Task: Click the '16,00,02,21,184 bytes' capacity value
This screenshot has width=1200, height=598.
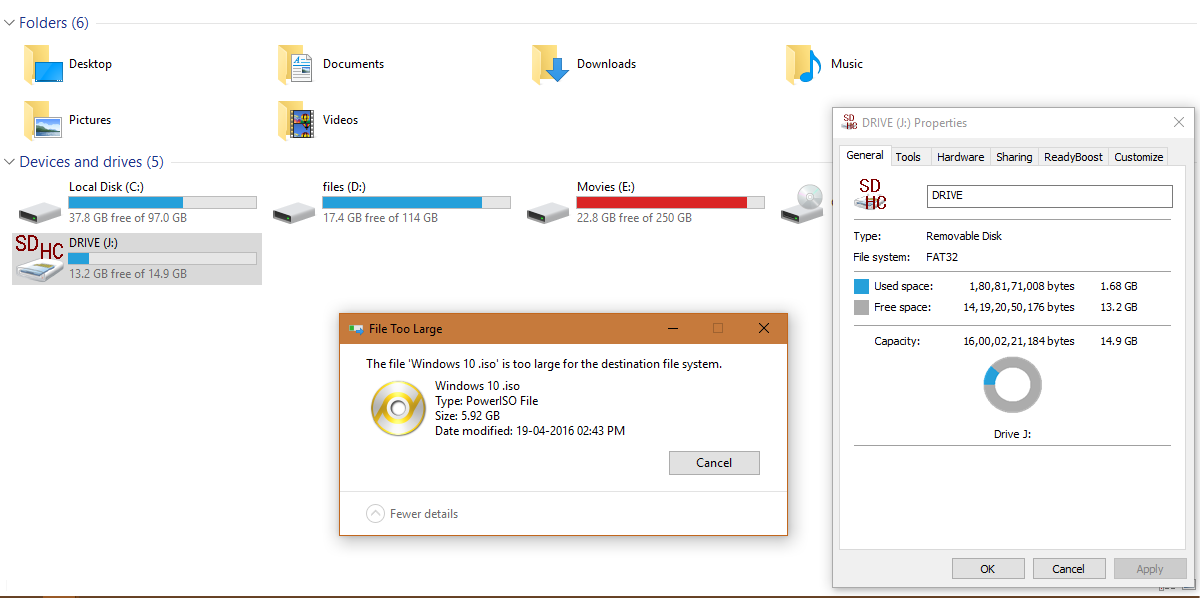Action: click(x=1019, y=341)
